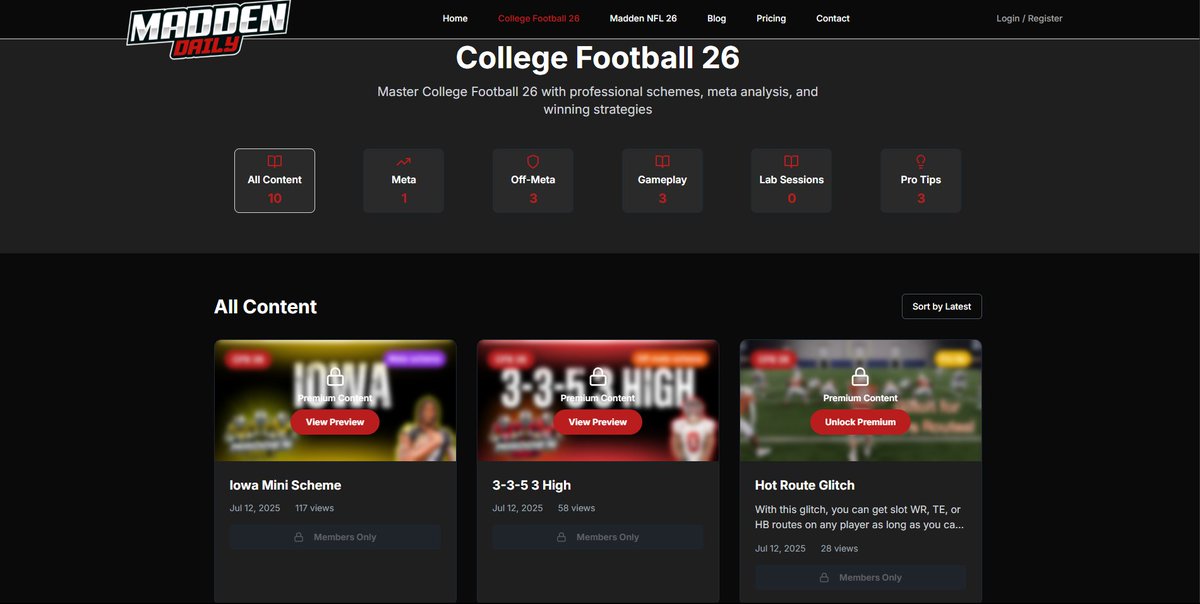Click orange tag badge on 3-3-5 High card

[x=669, y=359]
